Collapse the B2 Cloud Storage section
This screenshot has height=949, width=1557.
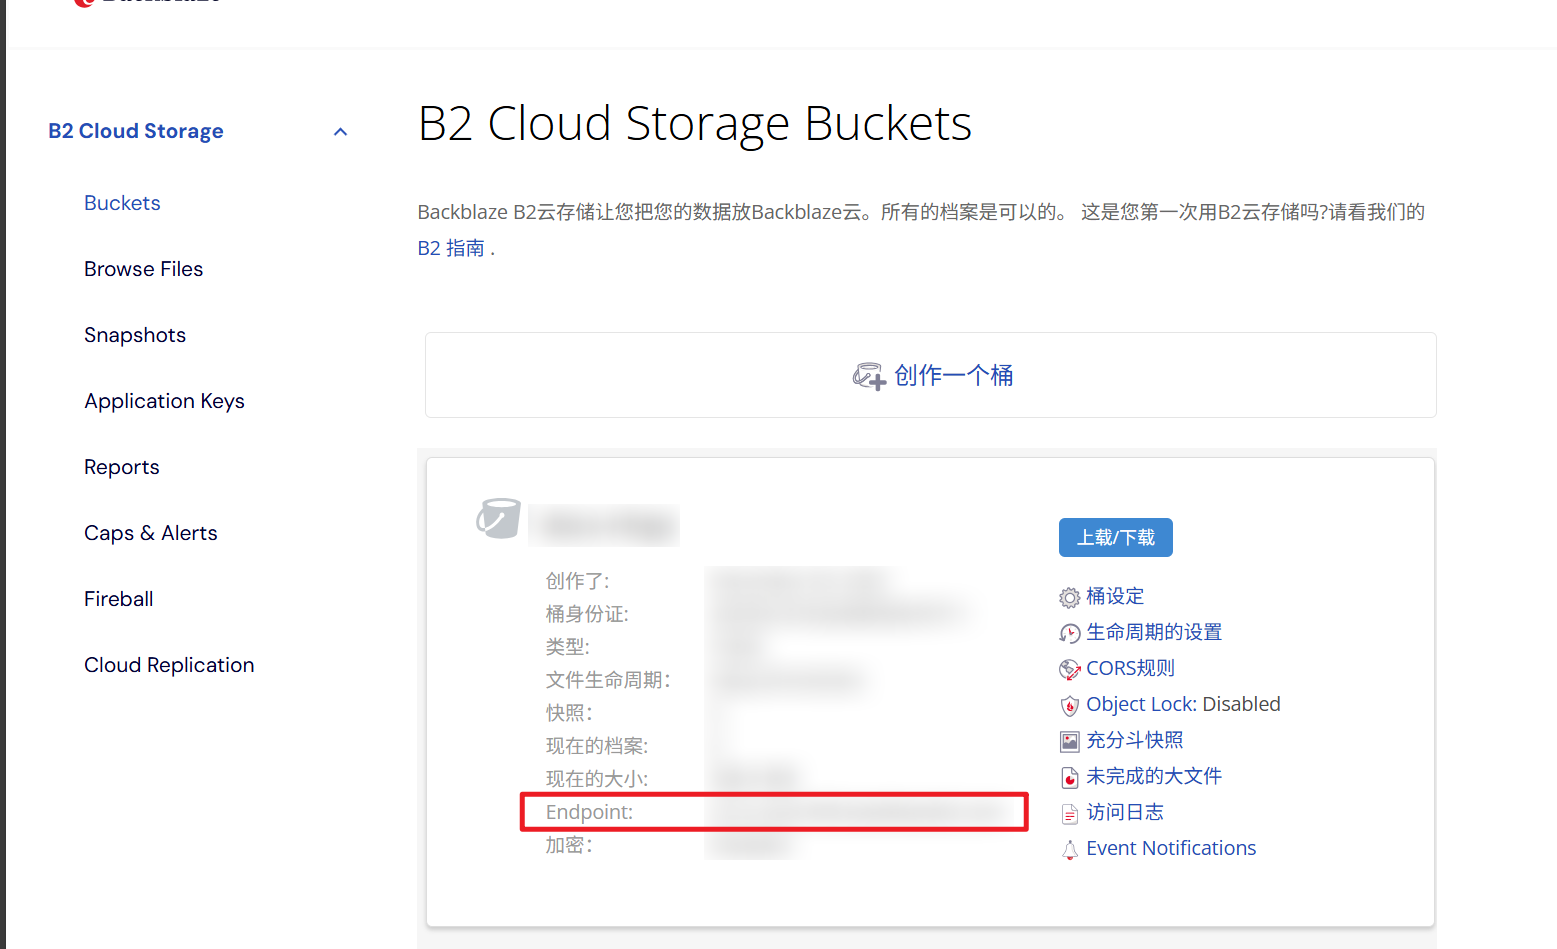point(340,131)
